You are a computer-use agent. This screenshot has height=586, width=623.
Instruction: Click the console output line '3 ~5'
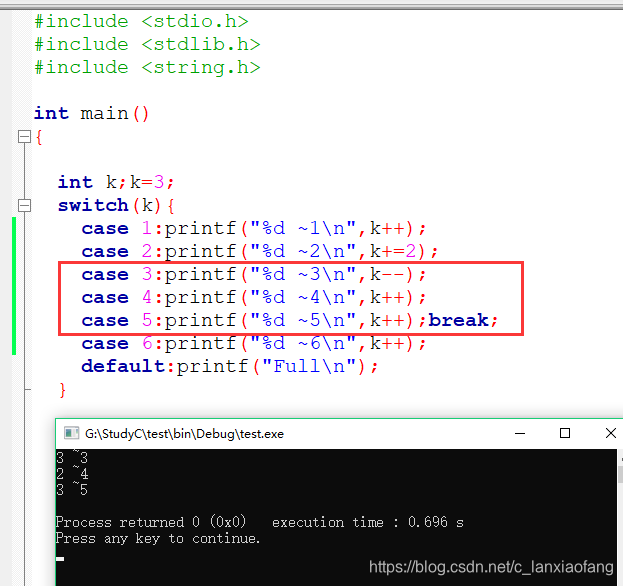[x=72, y=489]
